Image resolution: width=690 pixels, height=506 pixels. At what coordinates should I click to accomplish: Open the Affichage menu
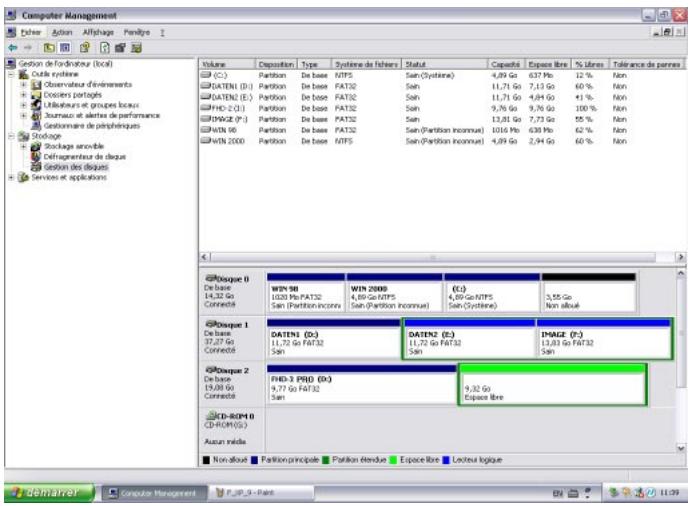click(98, 33)
